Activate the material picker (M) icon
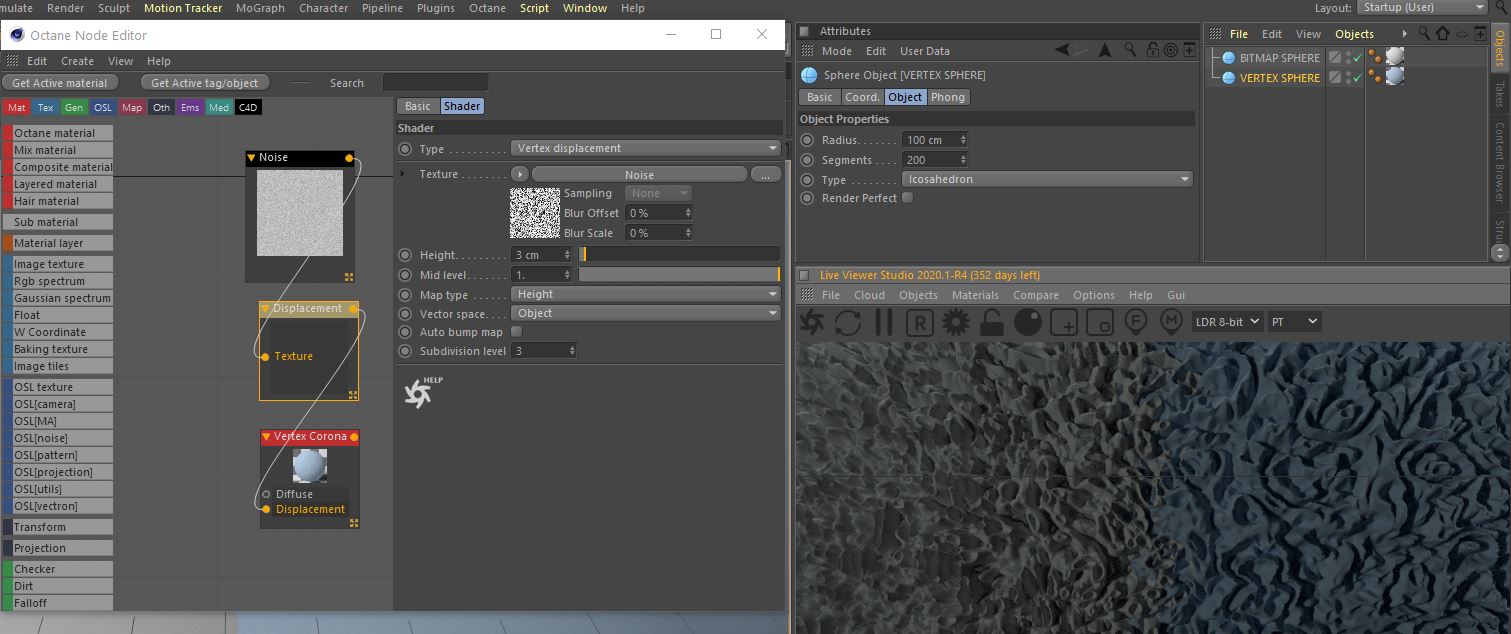The height and width of the screenshot is (634, 1511). click(x=1171, y=322)
